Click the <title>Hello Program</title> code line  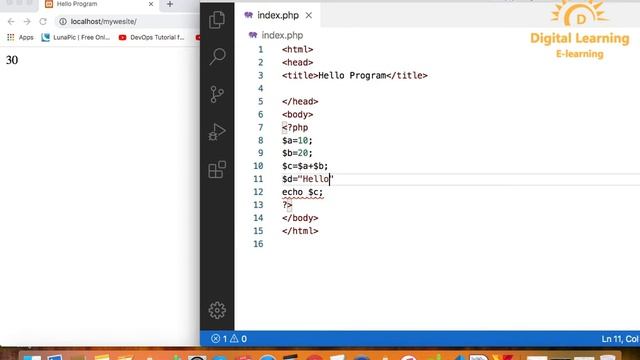(x=354, y=76)
